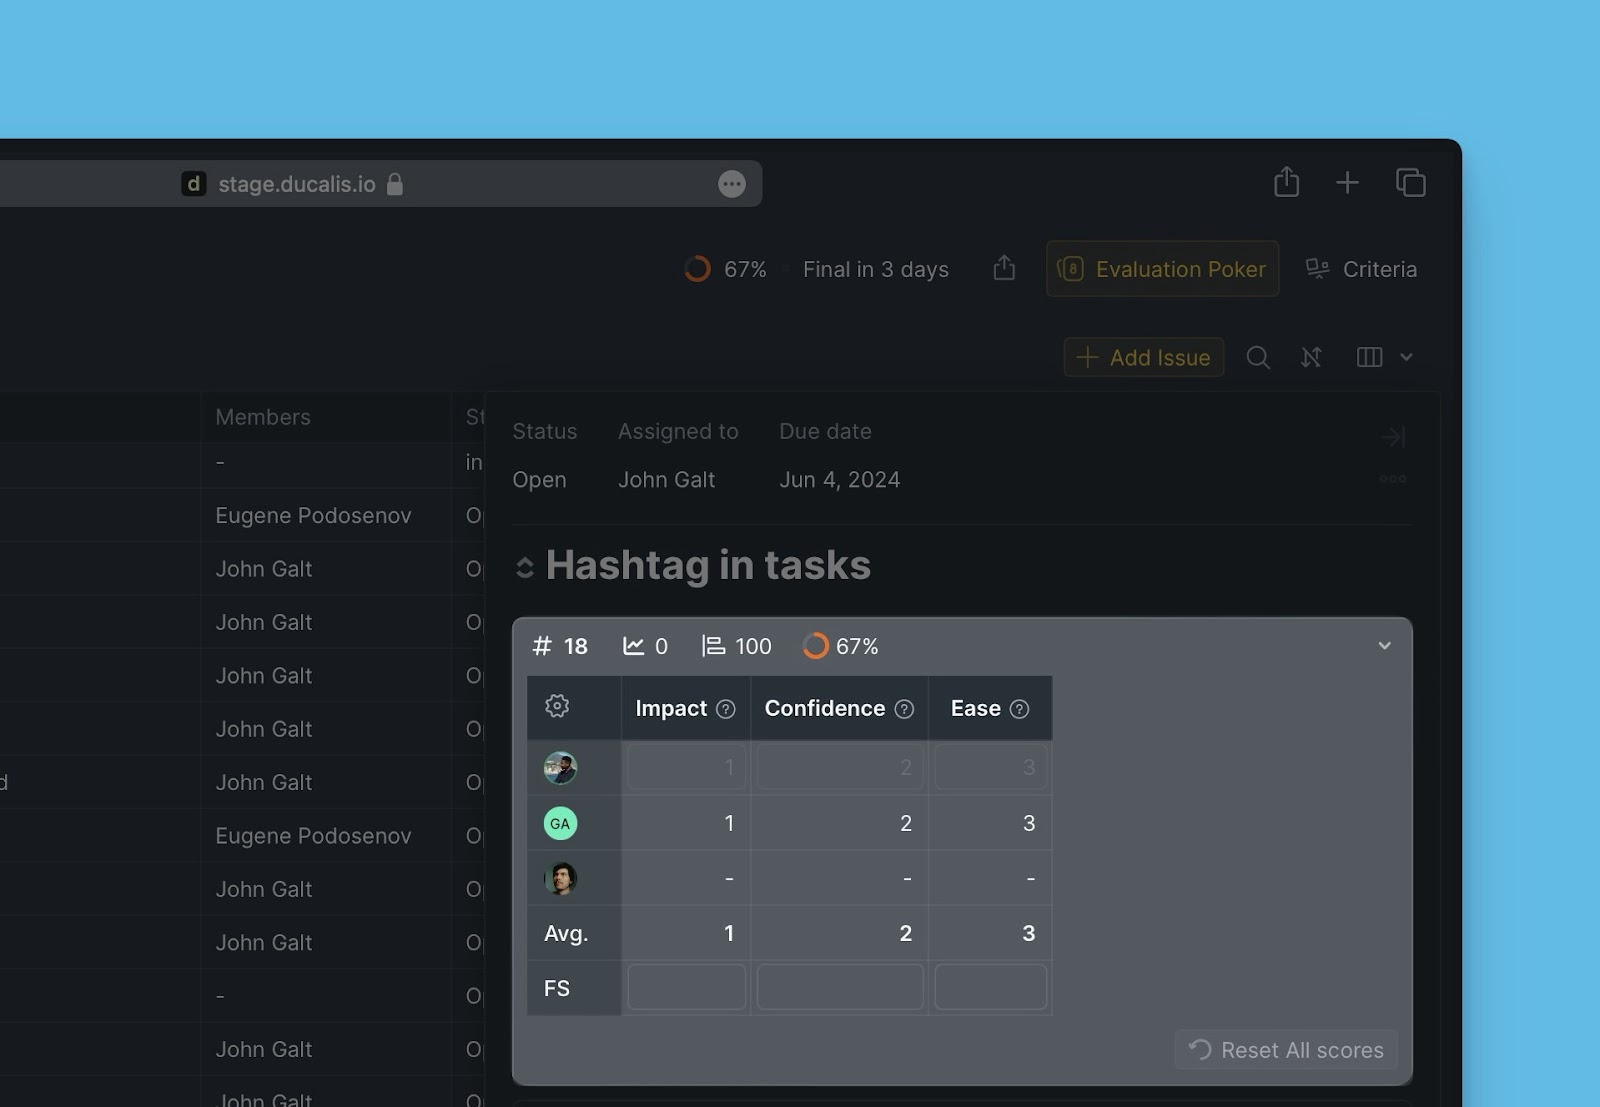
Task: Click the sorting arrows icon
Action: point(1311,357)
